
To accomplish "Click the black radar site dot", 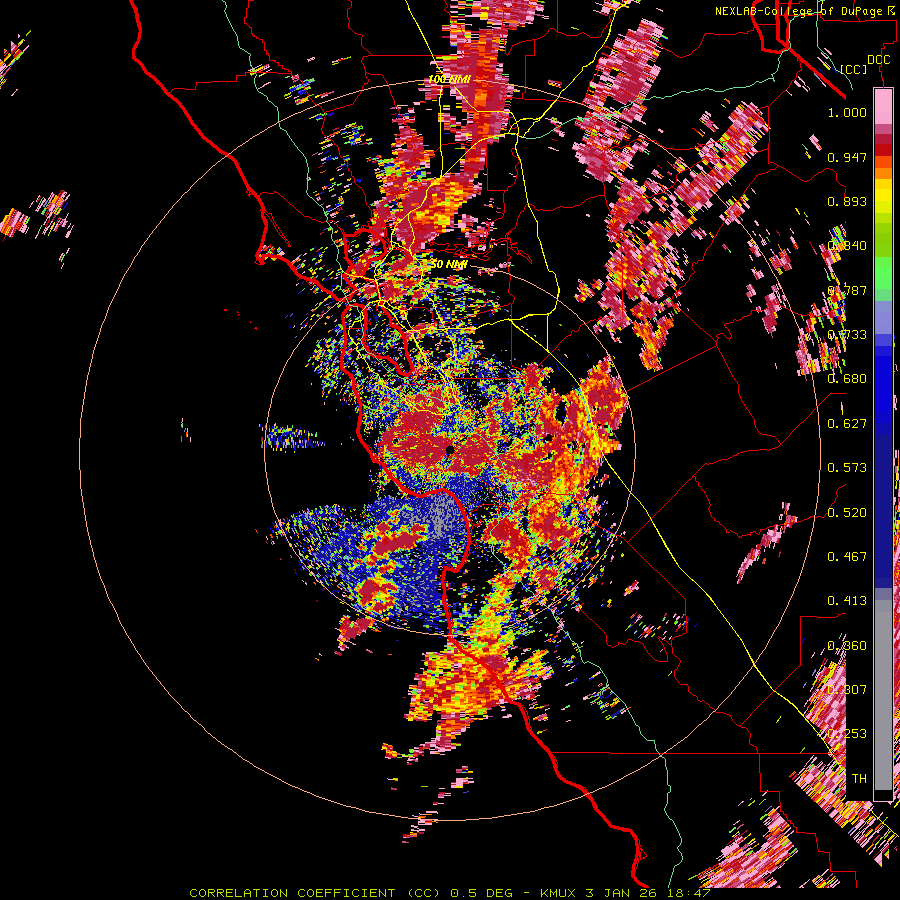I will point(450,450).
